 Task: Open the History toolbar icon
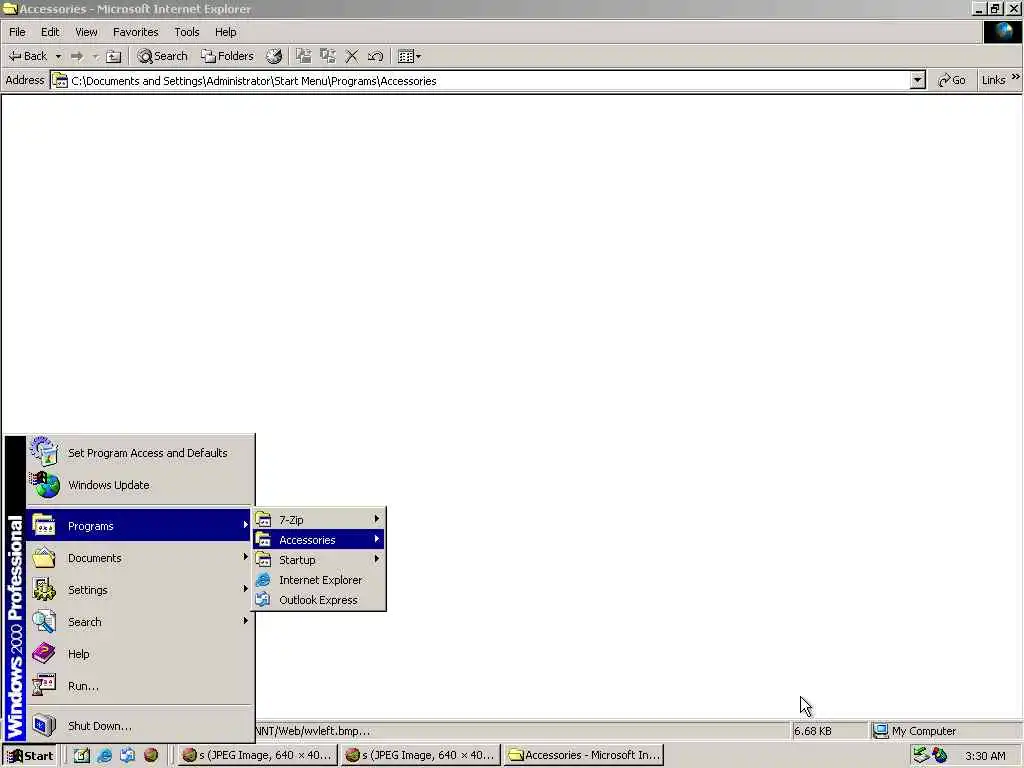pos(274,56)
